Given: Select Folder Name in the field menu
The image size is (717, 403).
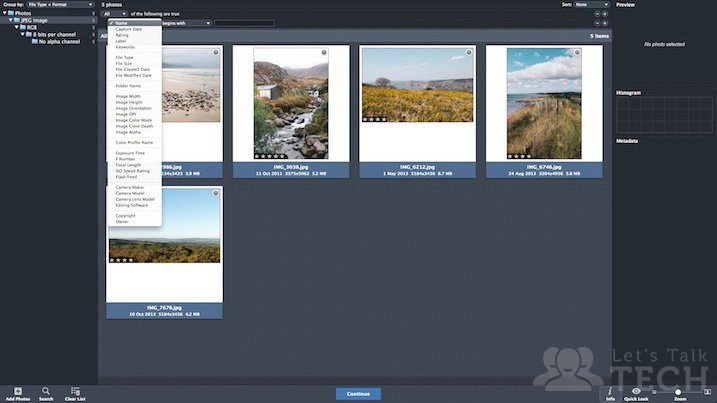Looking at the screenshot, I should 134,86.
